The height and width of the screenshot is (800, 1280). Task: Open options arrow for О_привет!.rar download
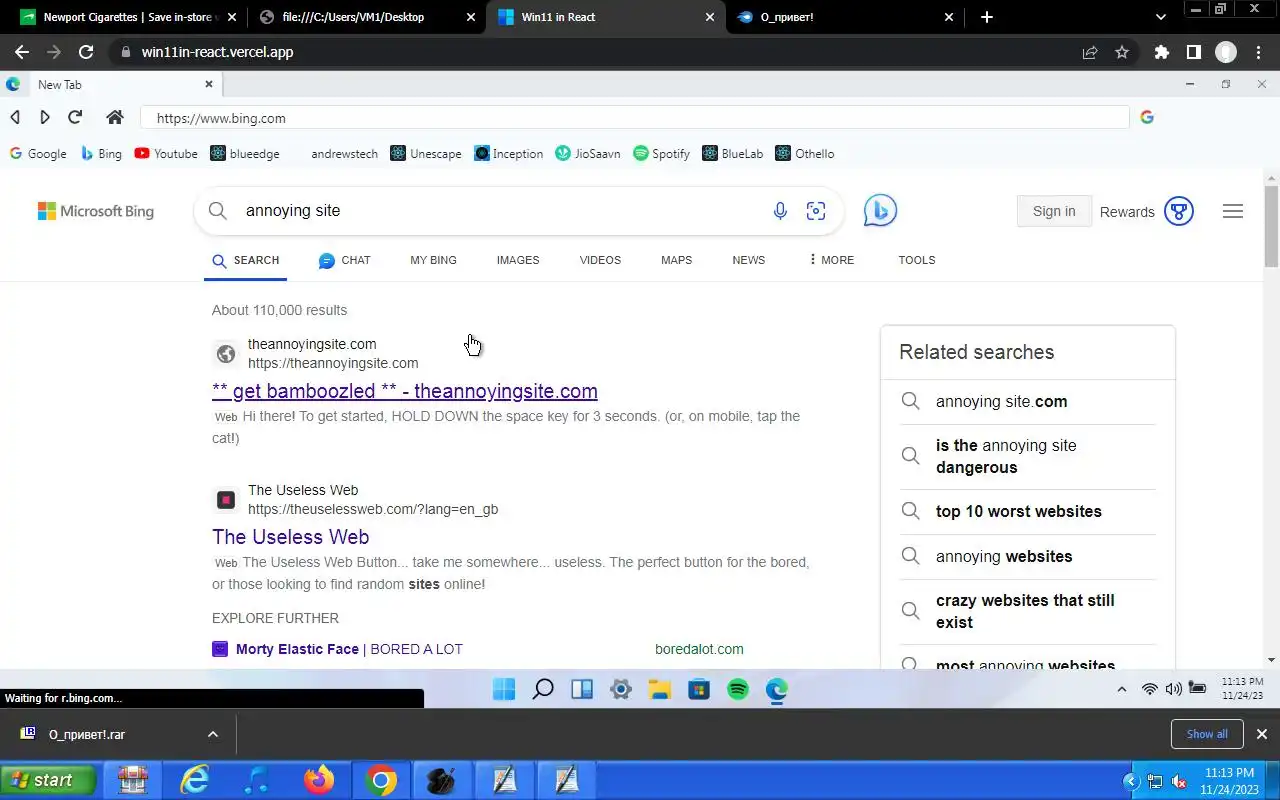click(x=212, y=734)
